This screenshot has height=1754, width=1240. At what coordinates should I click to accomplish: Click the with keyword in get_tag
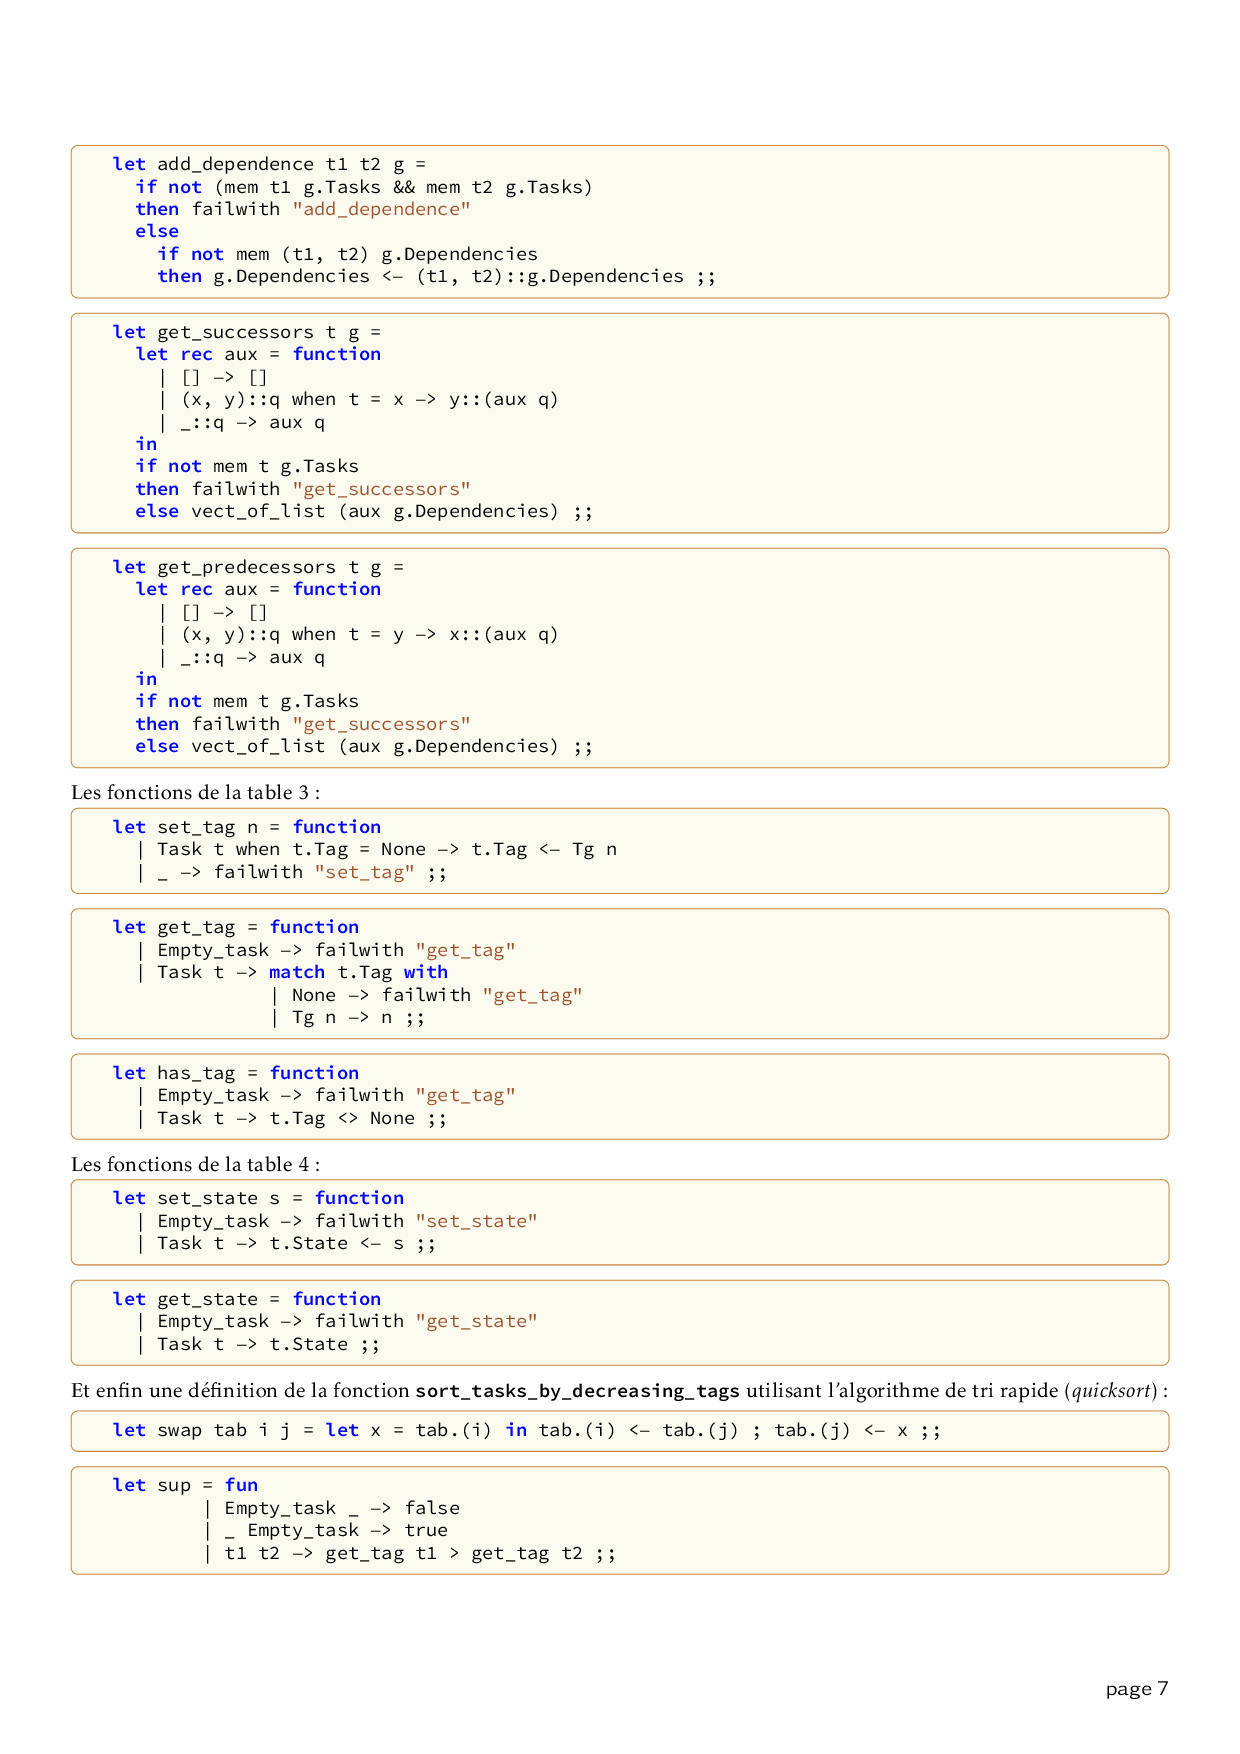tap(426, 972)
